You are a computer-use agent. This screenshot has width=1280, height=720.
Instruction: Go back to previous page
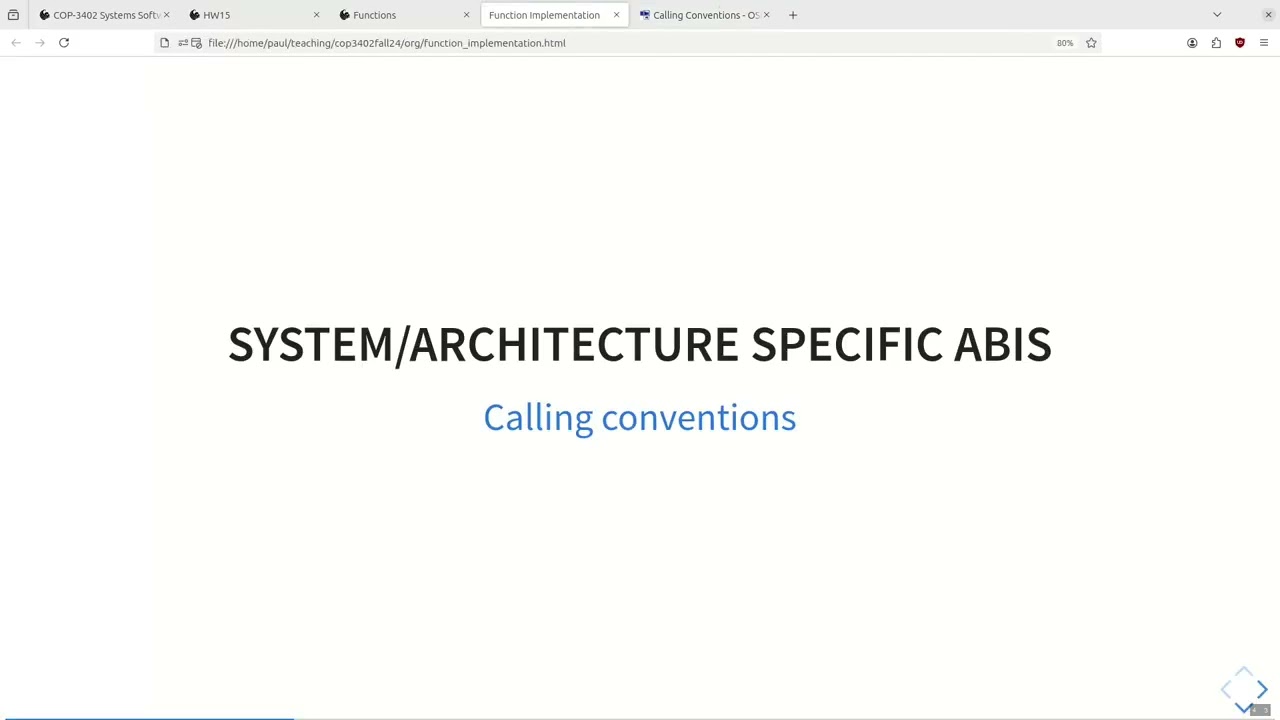pos(16,43)
